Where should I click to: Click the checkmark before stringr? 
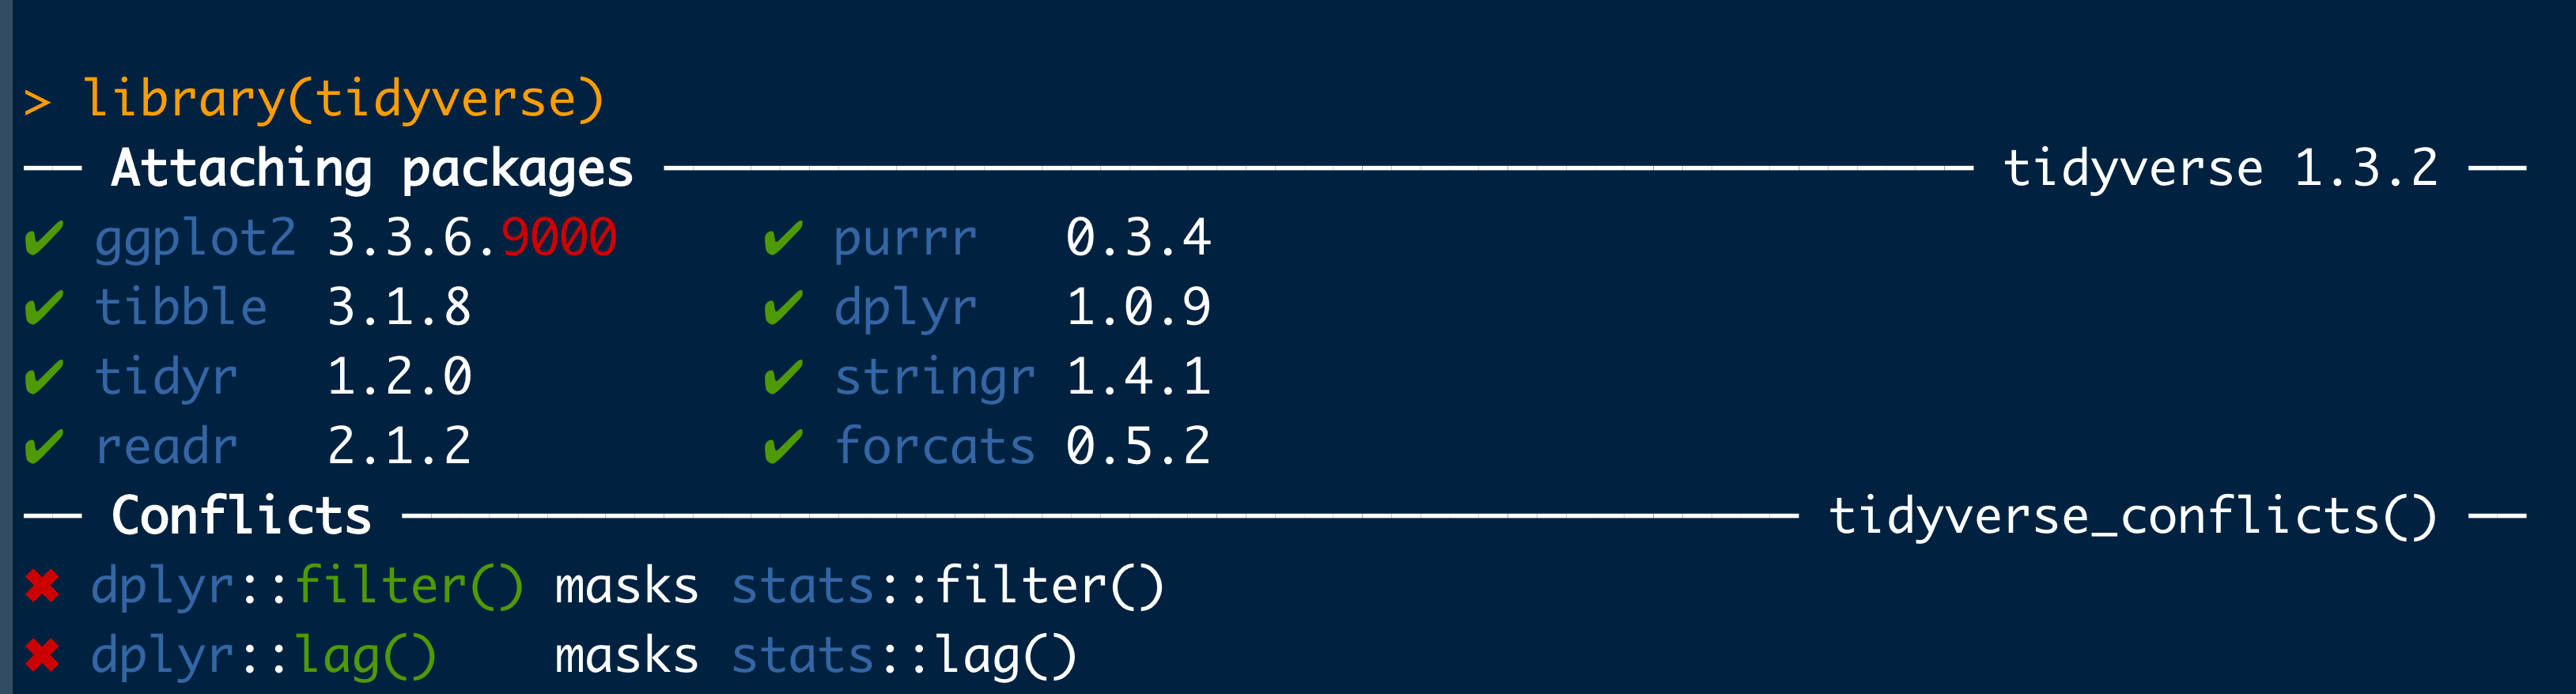tap(783, 378)
